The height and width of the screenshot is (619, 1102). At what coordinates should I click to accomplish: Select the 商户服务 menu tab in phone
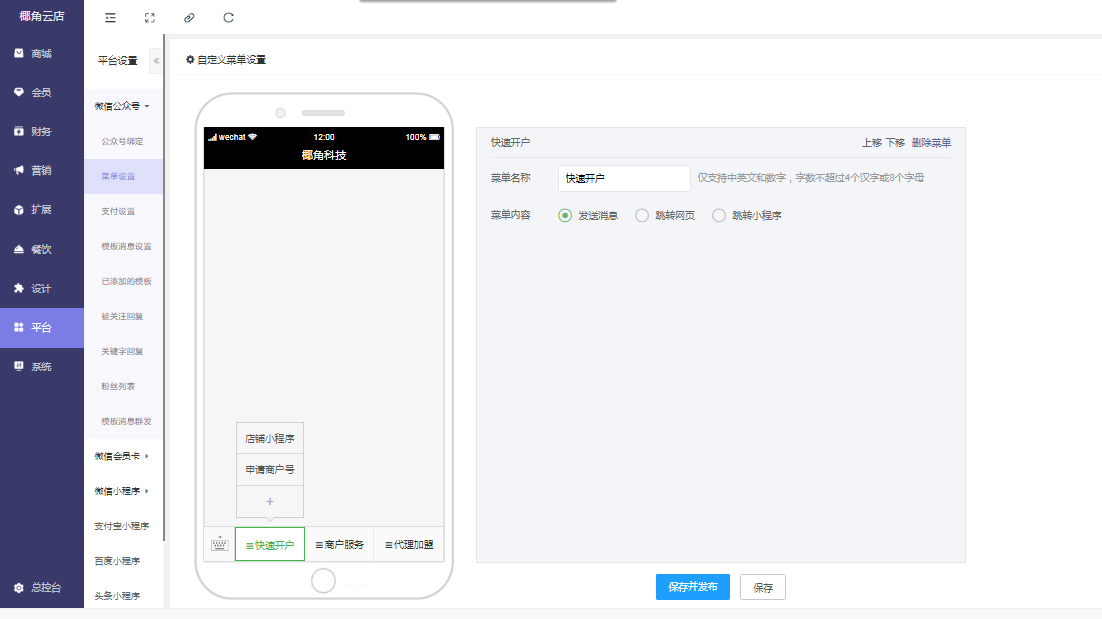(x=339, y=545)
